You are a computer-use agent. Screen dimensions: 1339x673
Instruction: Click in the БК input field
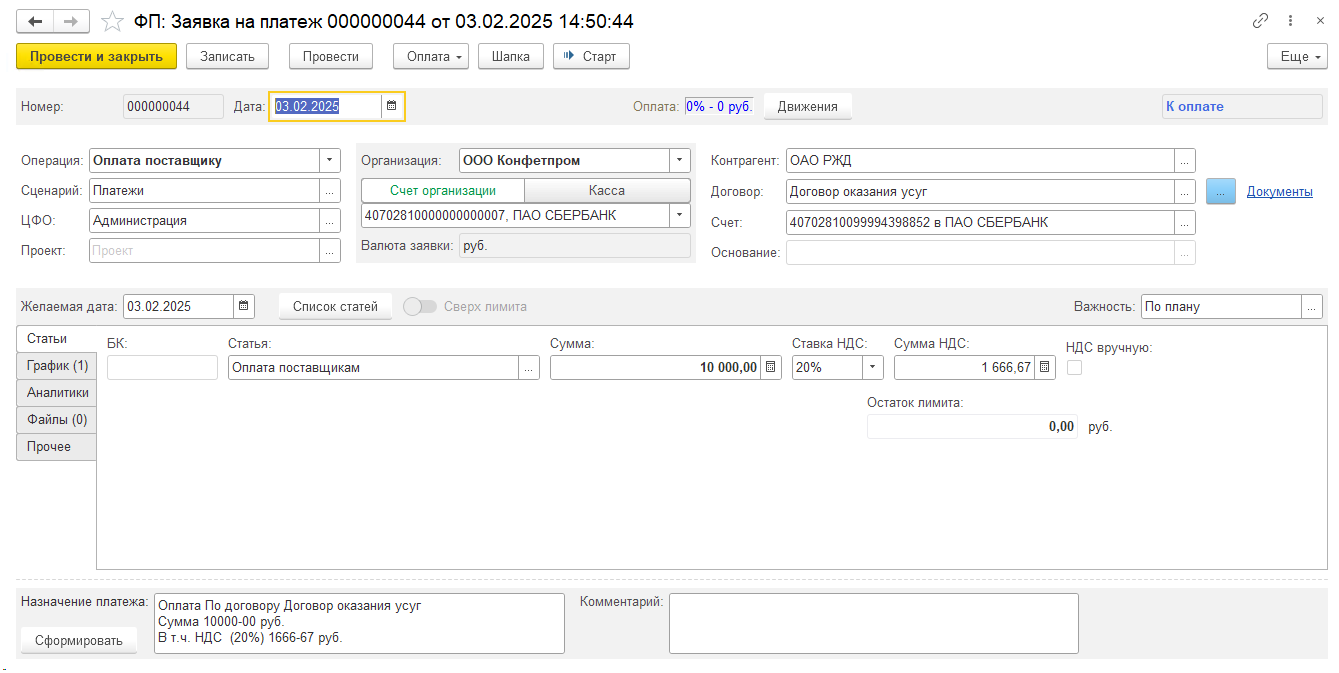tap(162, 368)
